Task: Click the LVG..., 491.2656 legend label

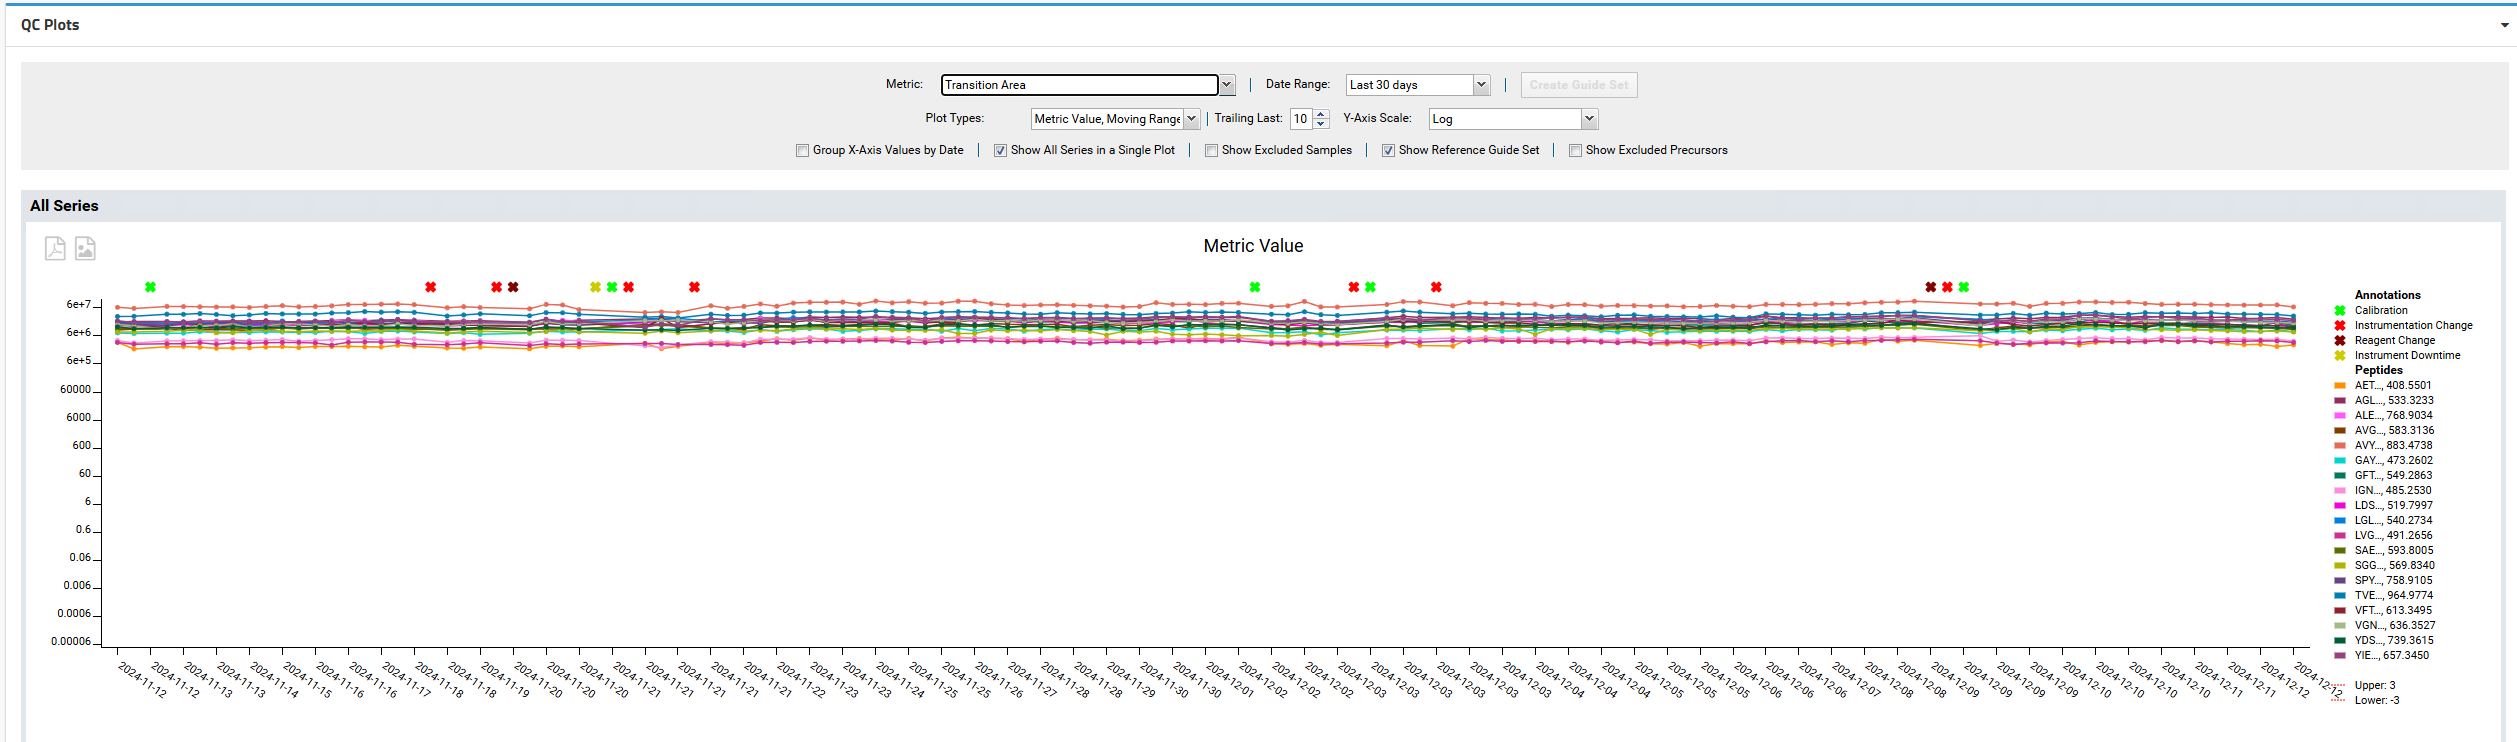Action: tap(2393, 535)
